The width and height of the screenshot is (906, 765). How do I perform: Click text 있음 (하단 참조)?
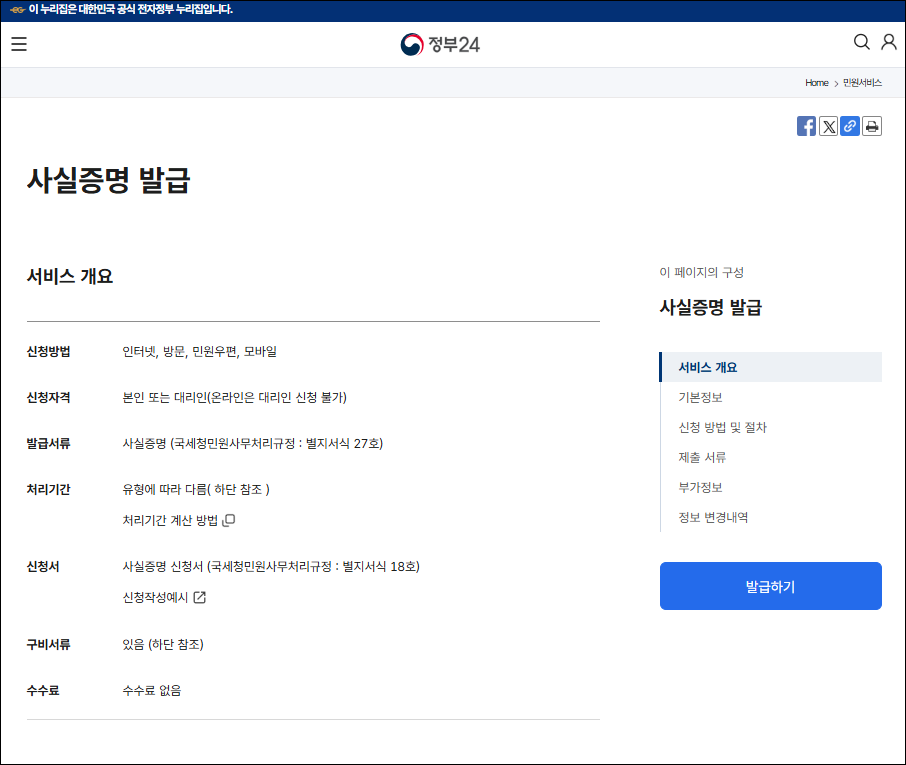click(163, 644)
